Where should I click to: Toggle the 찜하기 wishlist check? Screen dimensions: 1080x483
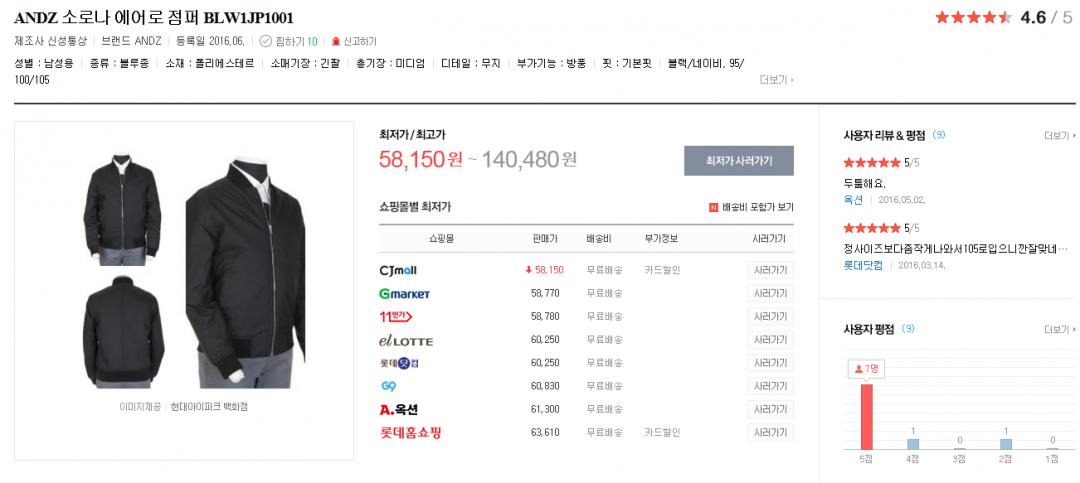[265, 41]
